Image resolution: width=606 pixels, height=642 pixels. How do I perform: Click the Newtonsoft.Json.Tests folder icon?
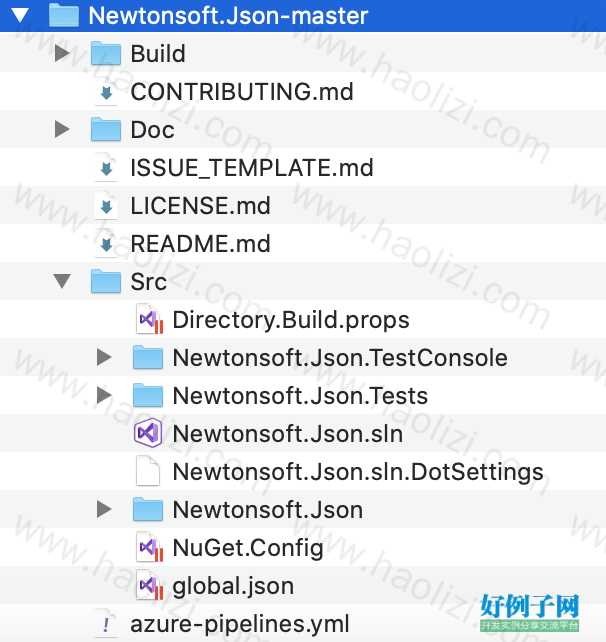point(148,396)
